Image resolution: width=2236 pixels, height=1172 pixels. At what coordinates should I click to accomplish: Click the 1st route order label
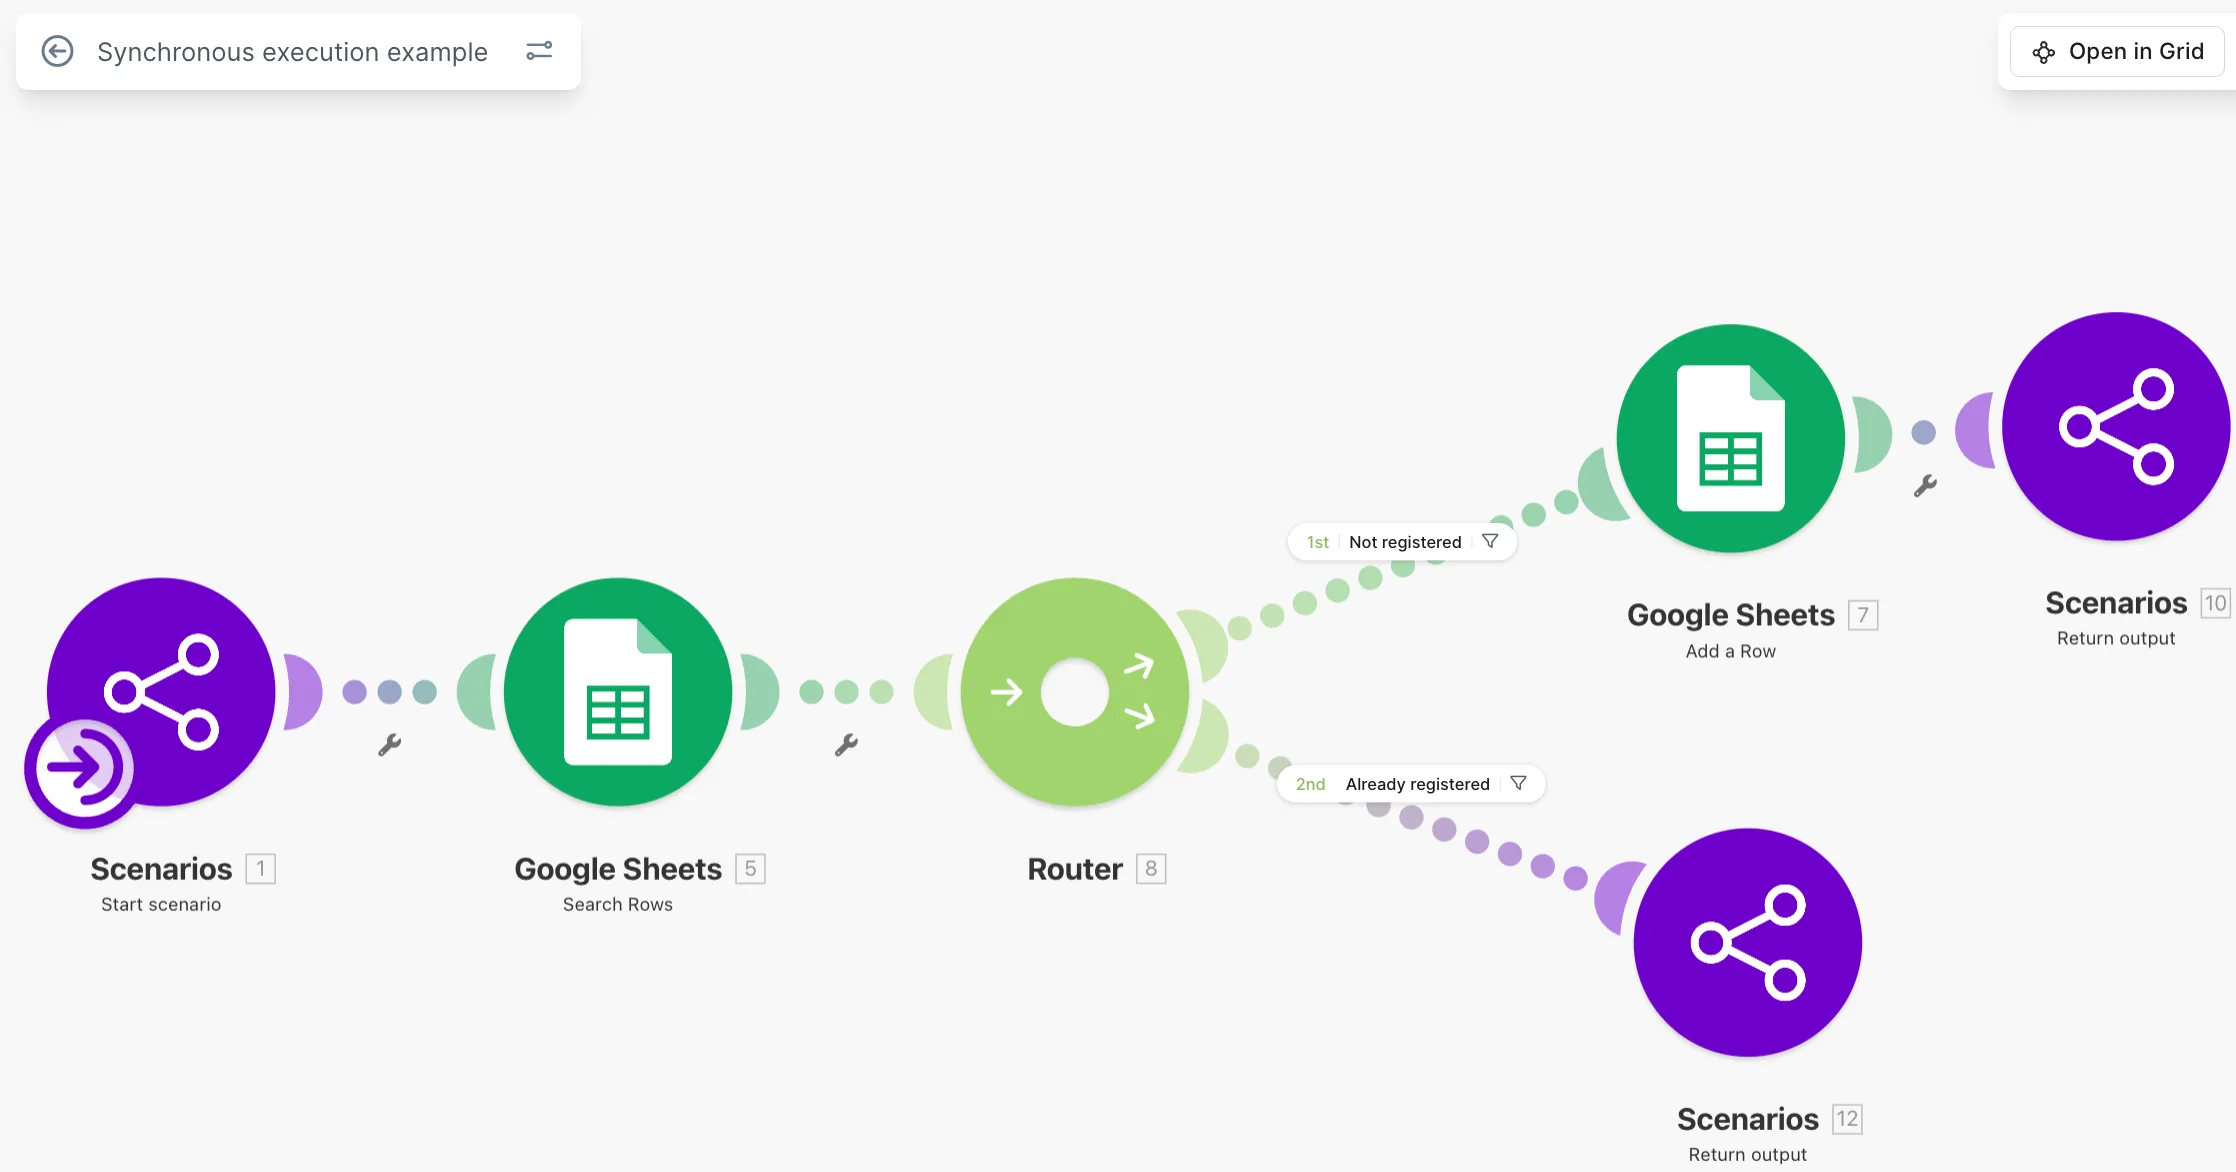(x=1317, y=542)
